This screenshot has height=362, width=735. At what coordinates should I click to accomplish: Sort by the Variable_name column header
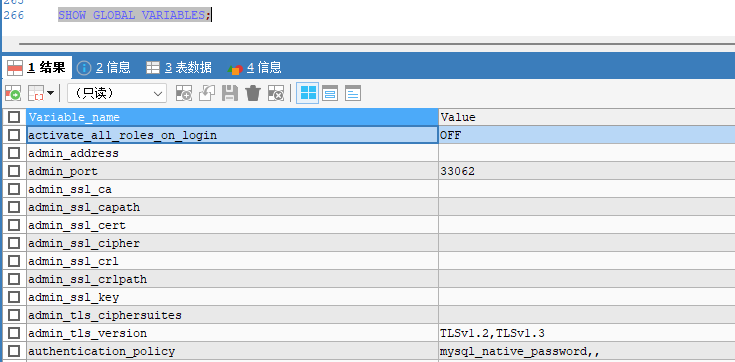[x=232, y=117]
